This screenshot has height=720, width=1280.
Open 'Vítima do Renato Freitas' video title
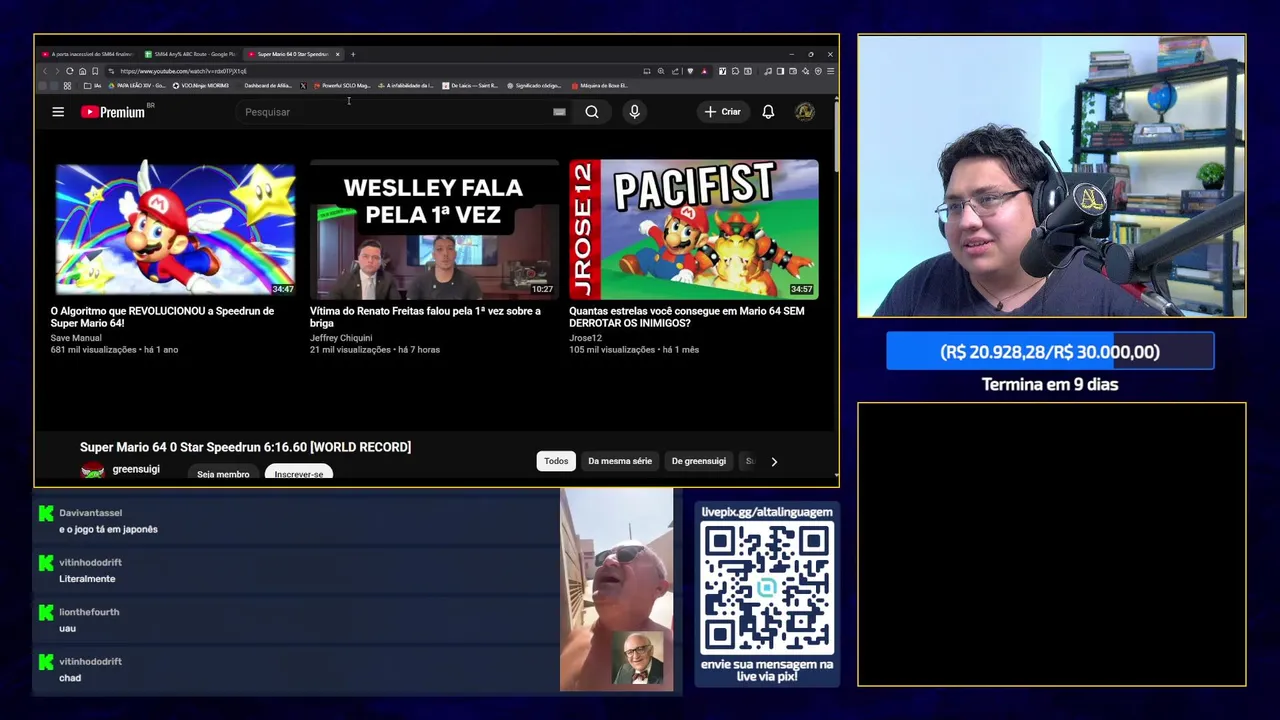click(425, 317)
